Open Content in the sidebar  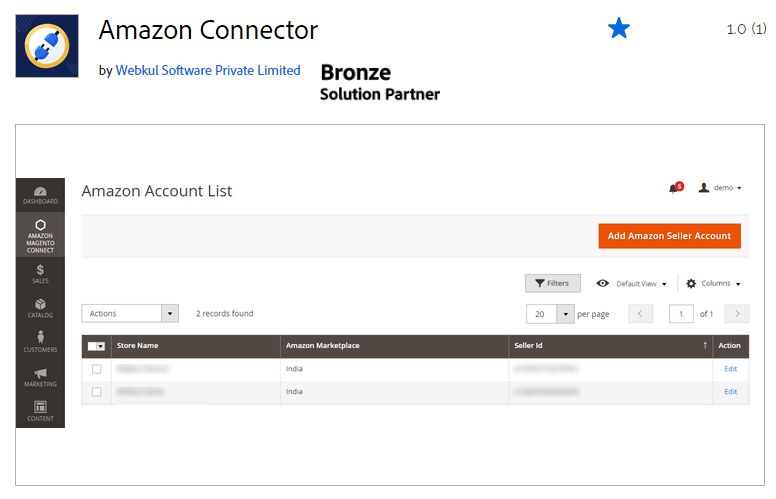(x=40, y=411)
